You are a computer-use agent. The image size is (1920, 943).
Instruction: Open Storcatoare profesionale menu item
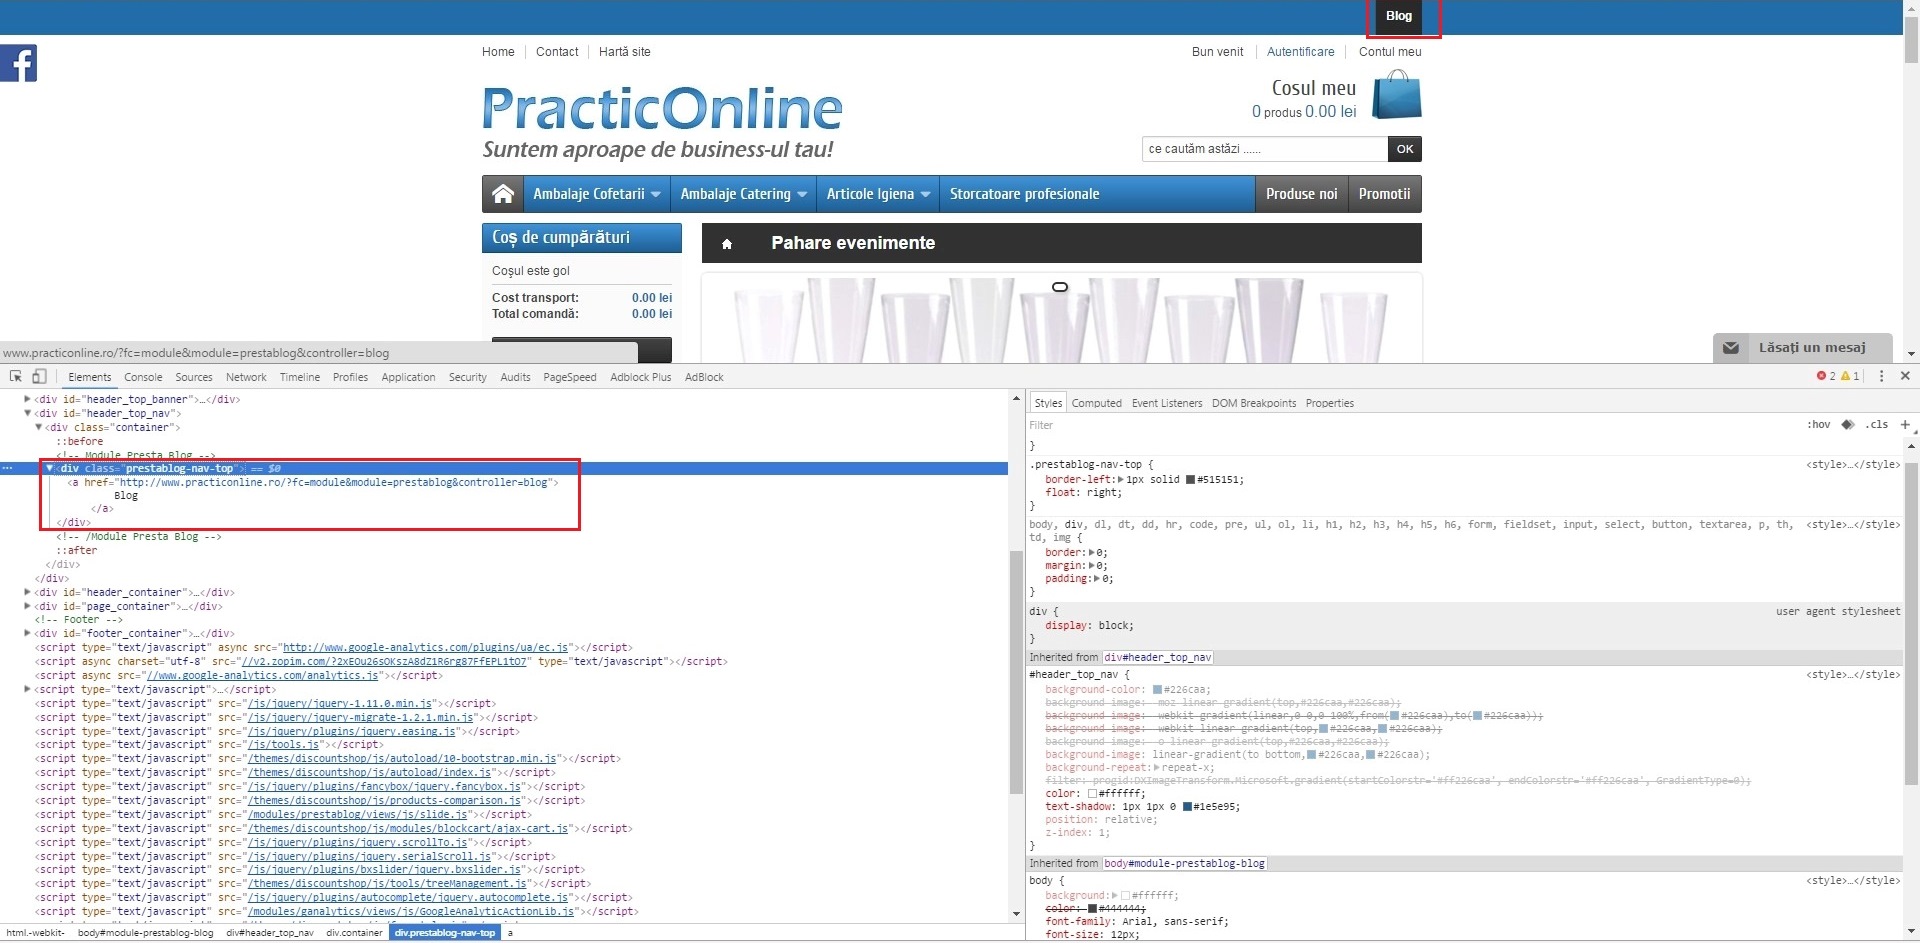click(x=1024, y=194)
